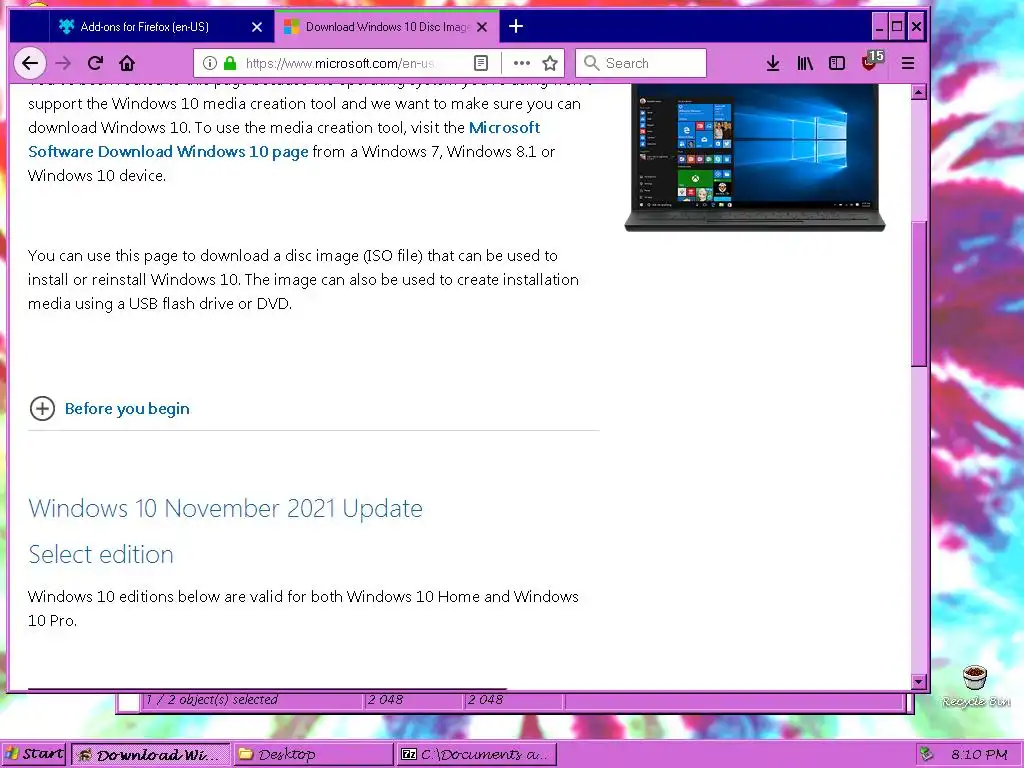Click the vertical scrollbar thumb
The height and width of the screenshot is (768, 1024).
click(x=919, y=294)
